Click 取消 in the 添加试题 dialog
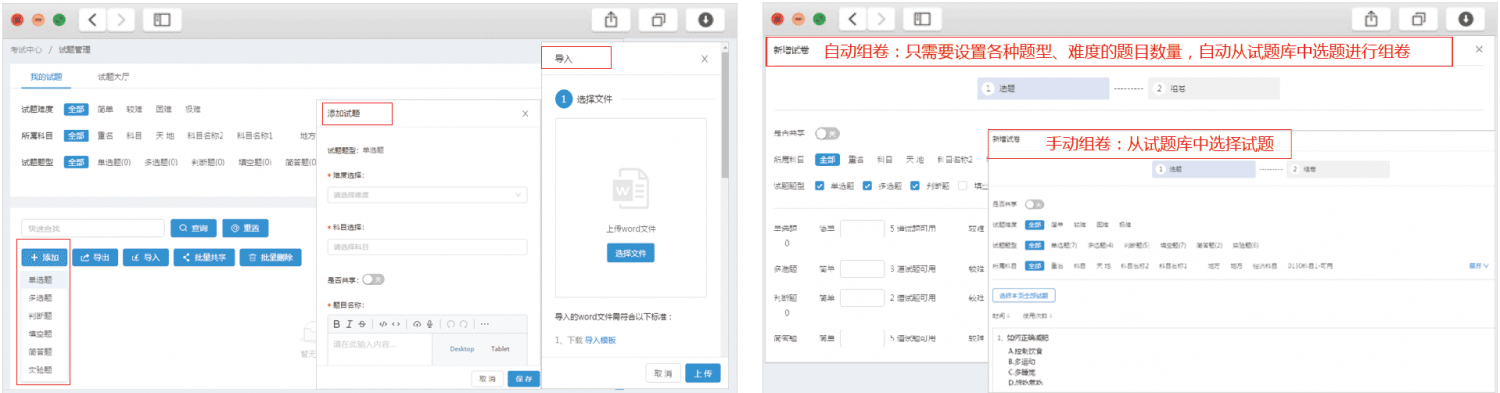 487,379
